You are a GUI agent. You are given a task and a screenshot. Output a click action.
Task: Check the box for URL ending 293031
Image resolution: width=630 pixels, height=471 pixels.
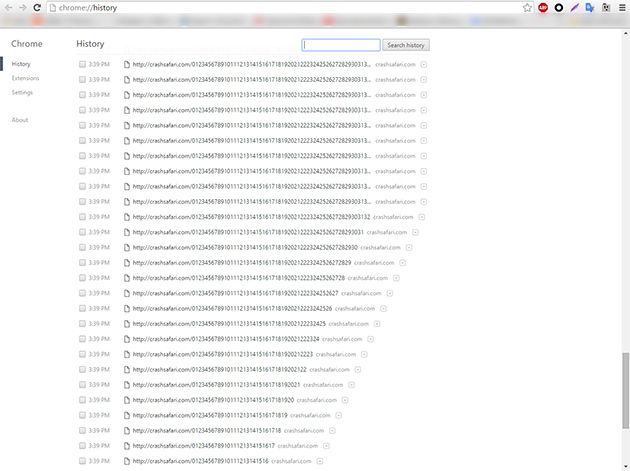82,232
